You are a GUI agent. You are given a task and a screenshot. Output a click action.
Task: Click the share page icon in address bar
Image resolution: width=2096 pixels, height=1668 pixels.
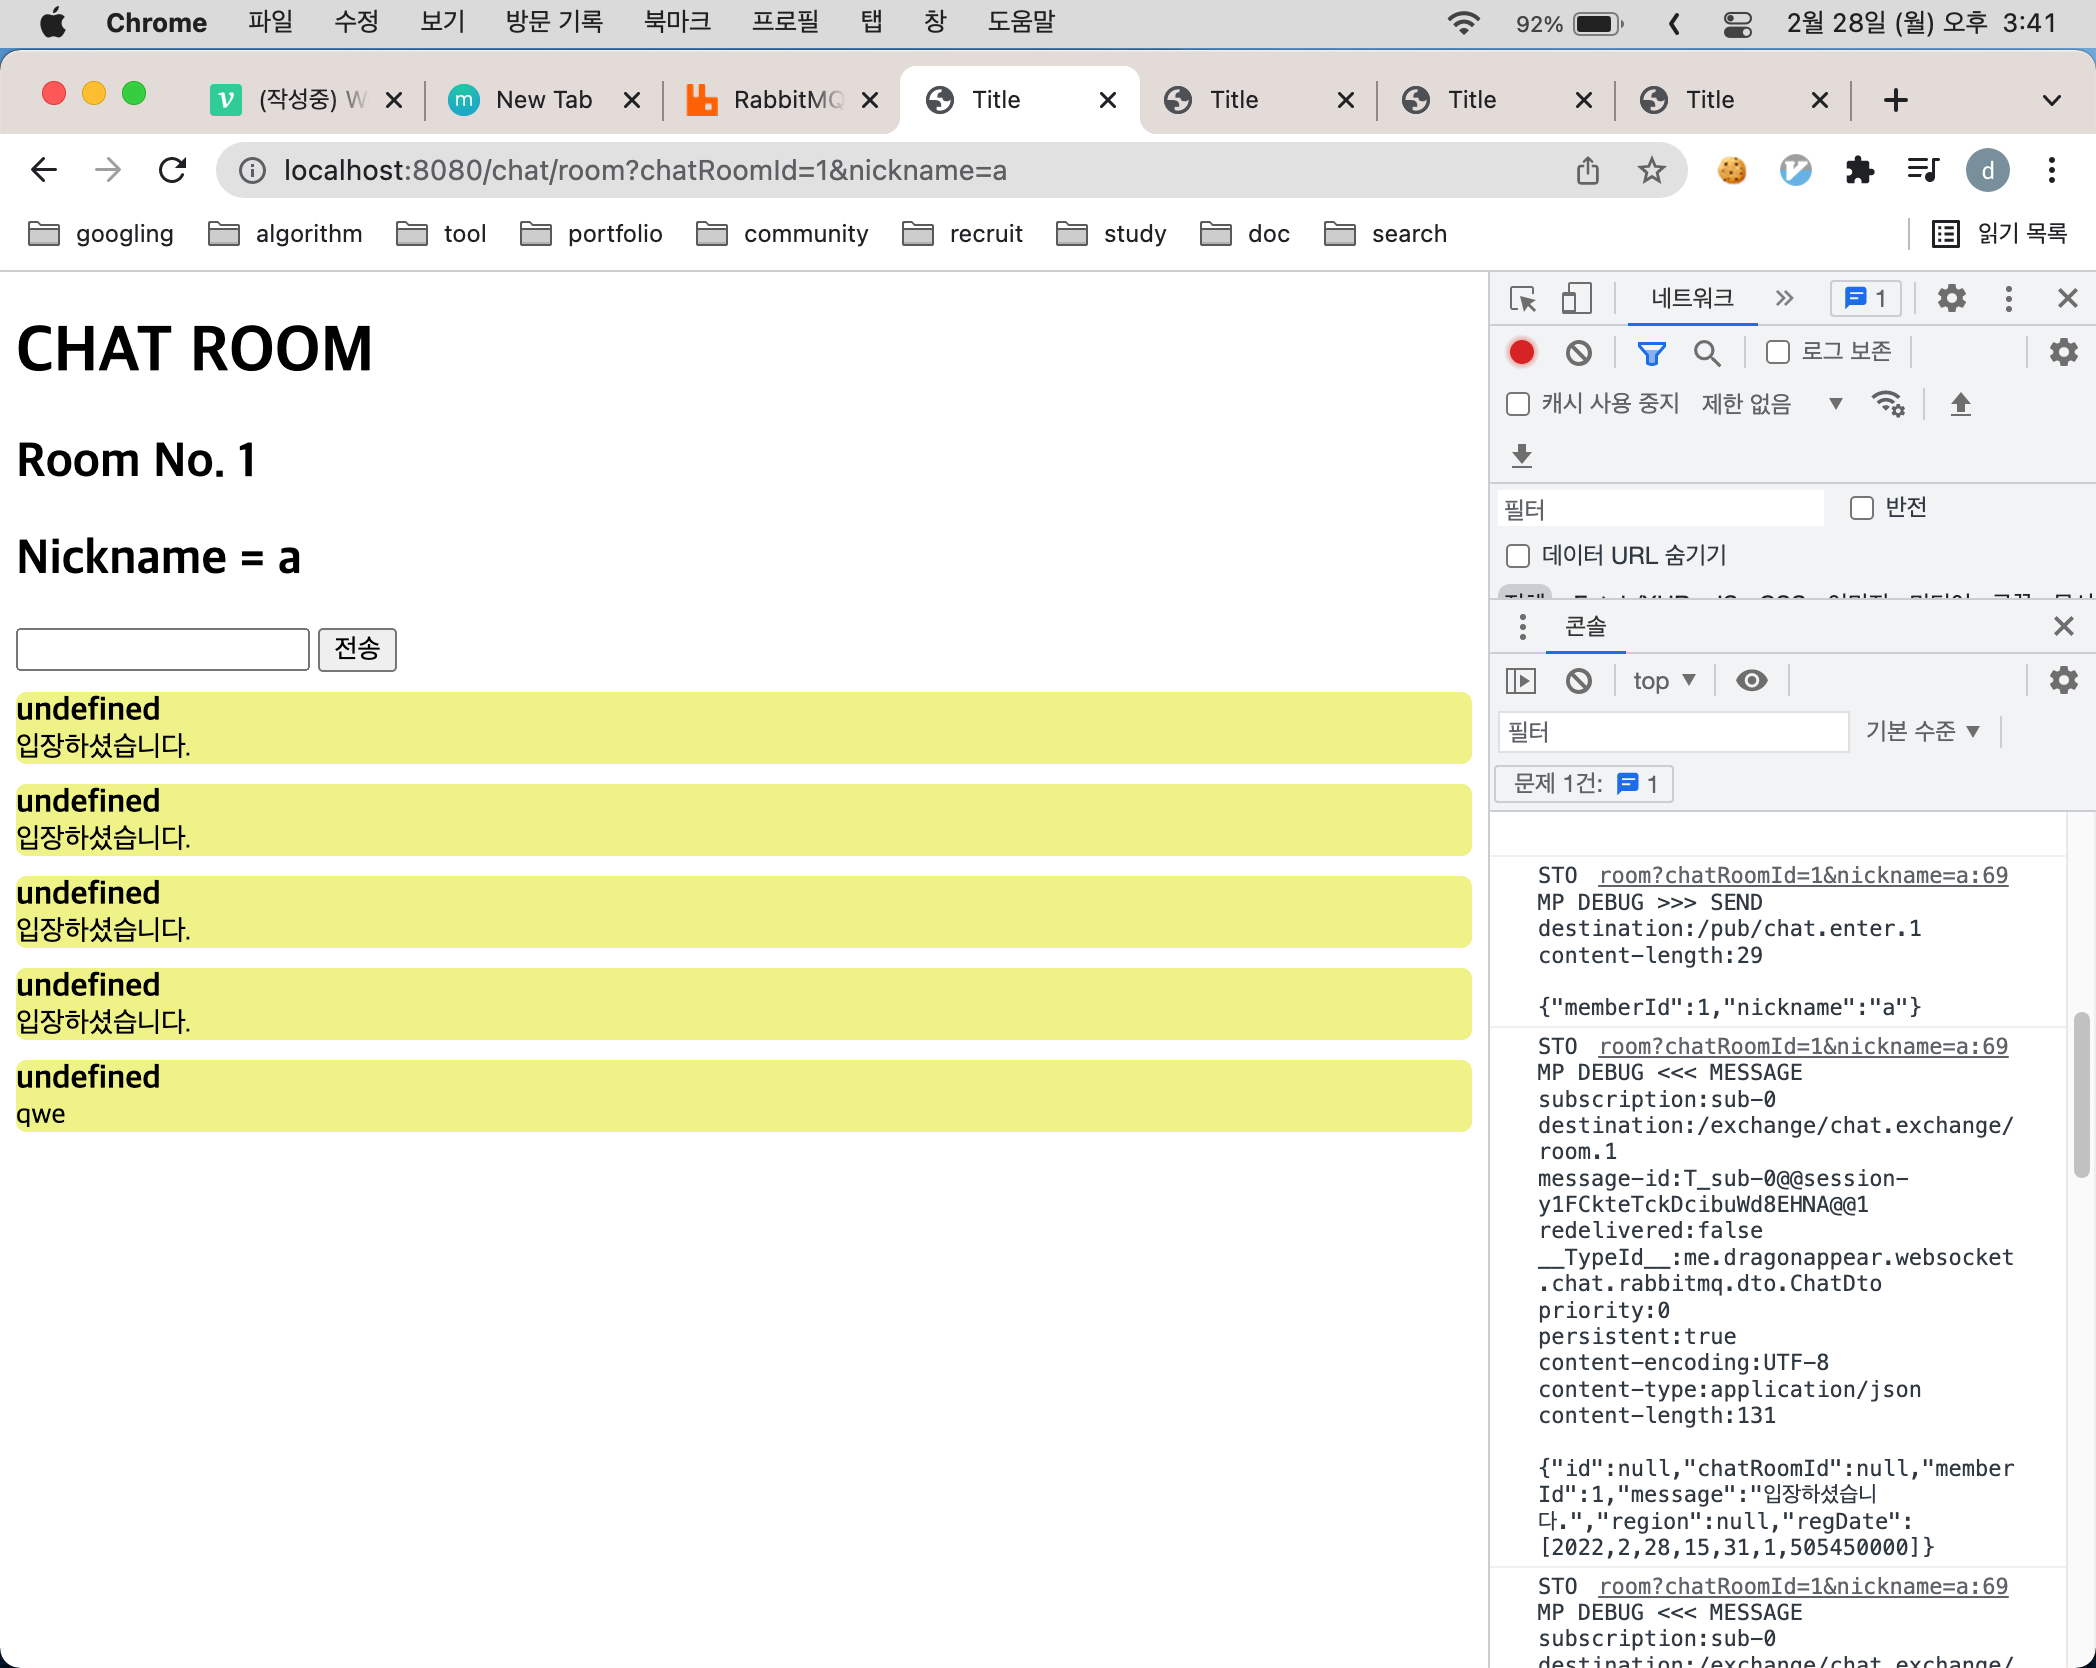[1588, 171]
